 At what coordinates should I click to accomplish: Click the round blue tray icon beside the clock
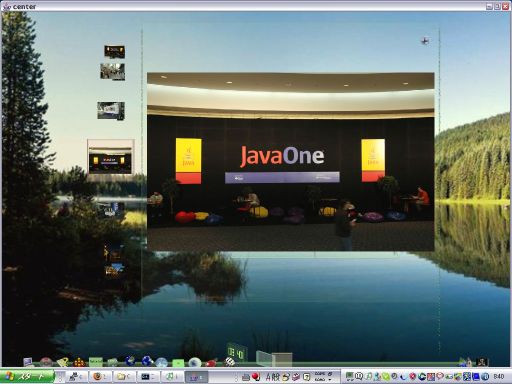click(x=485, y=376)
